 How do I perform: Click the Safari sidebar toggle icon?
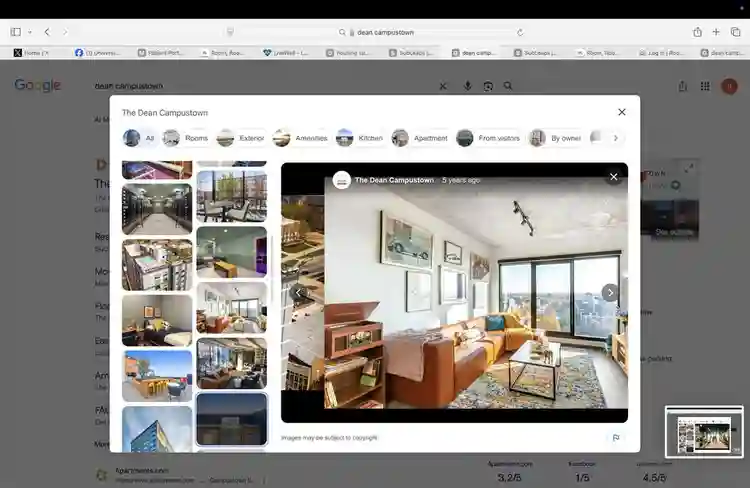point(16,32)
